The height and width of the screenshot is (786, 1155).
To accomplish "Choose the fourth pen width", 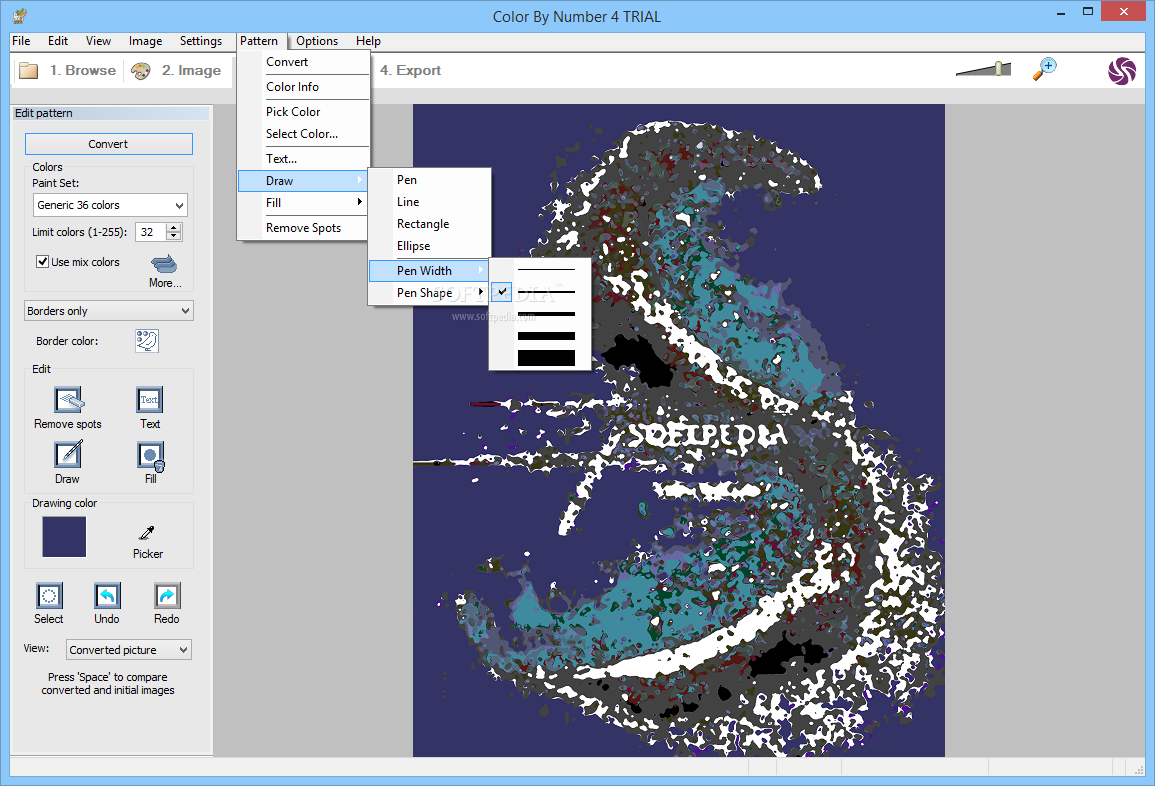I will click(x=546, y=336).
